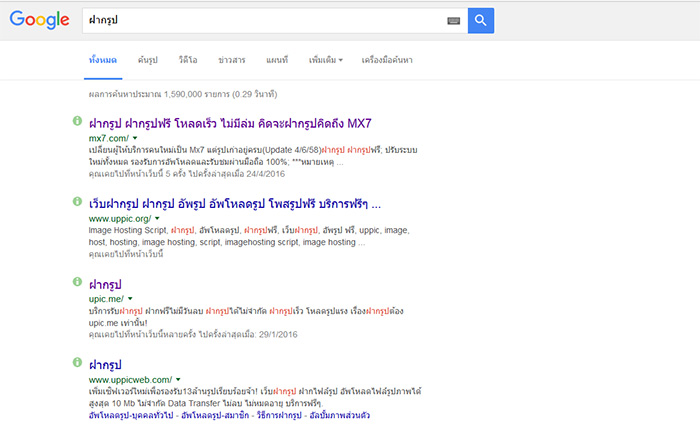The image size is (700, 429).
Task: Open ฝากรูป result from www.uppicweb.com
Action: pos(105,365)
